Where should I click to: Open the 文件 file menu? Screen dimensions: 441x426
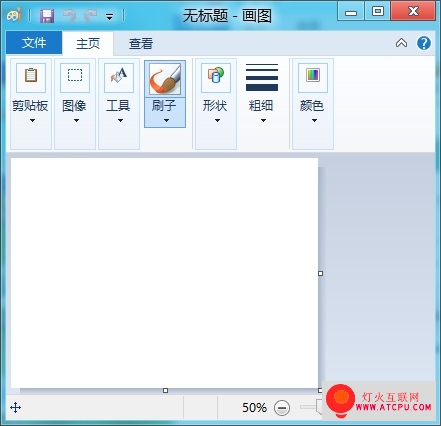tap(34, 43)
